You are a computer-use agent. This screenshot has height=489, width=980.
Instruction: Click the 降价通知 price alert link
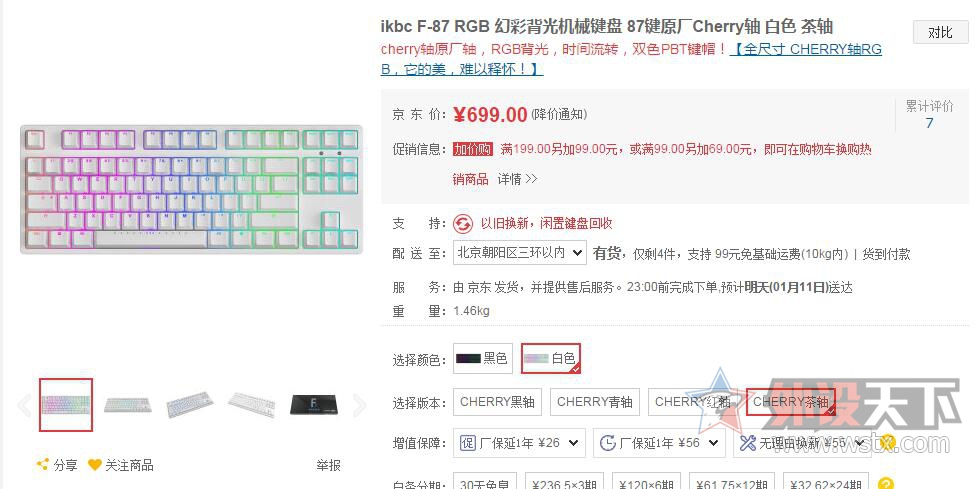click(x=559, y=114)
